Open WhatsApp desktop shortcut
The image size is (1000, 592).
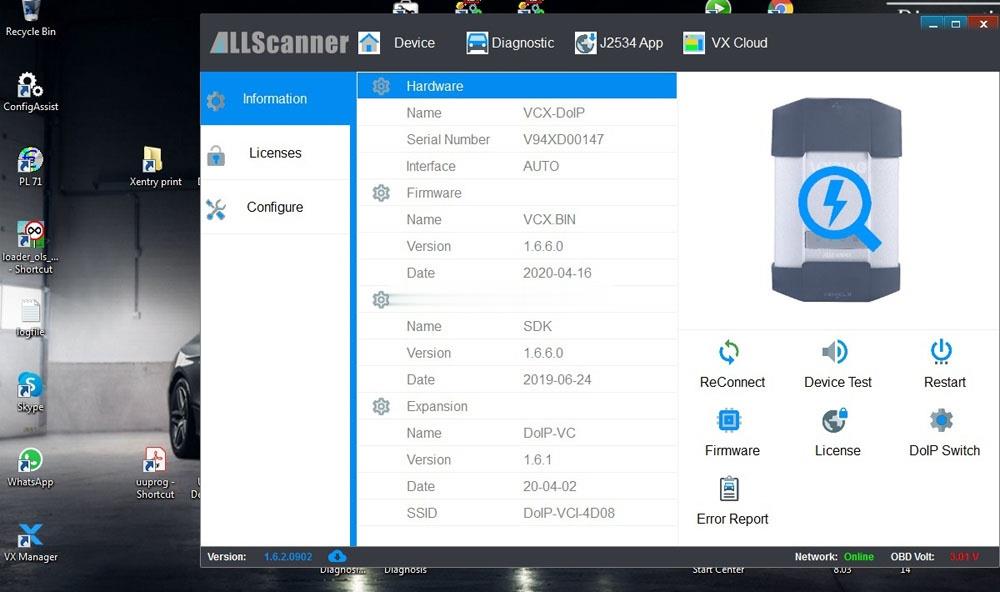(x=30, y=467)
